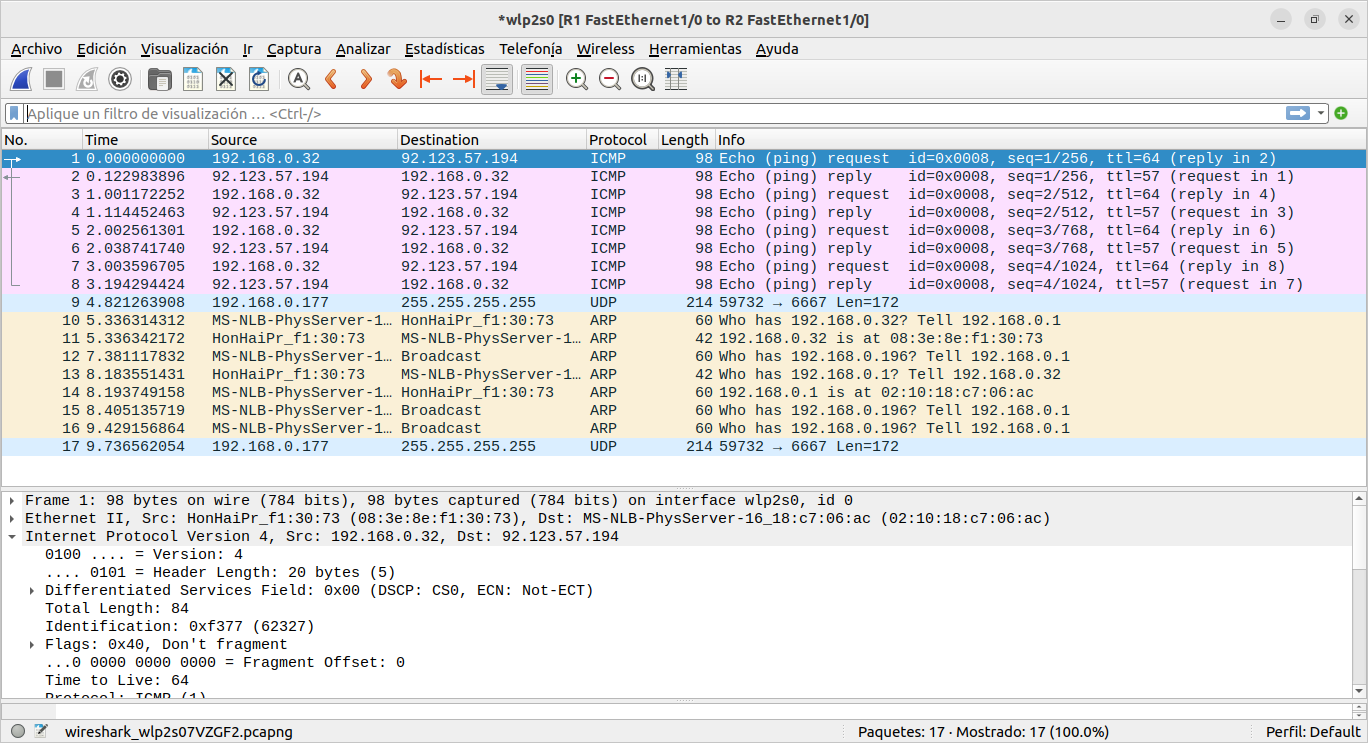Zoom out the main window text
1368x743 pixels.
(610, 79)
